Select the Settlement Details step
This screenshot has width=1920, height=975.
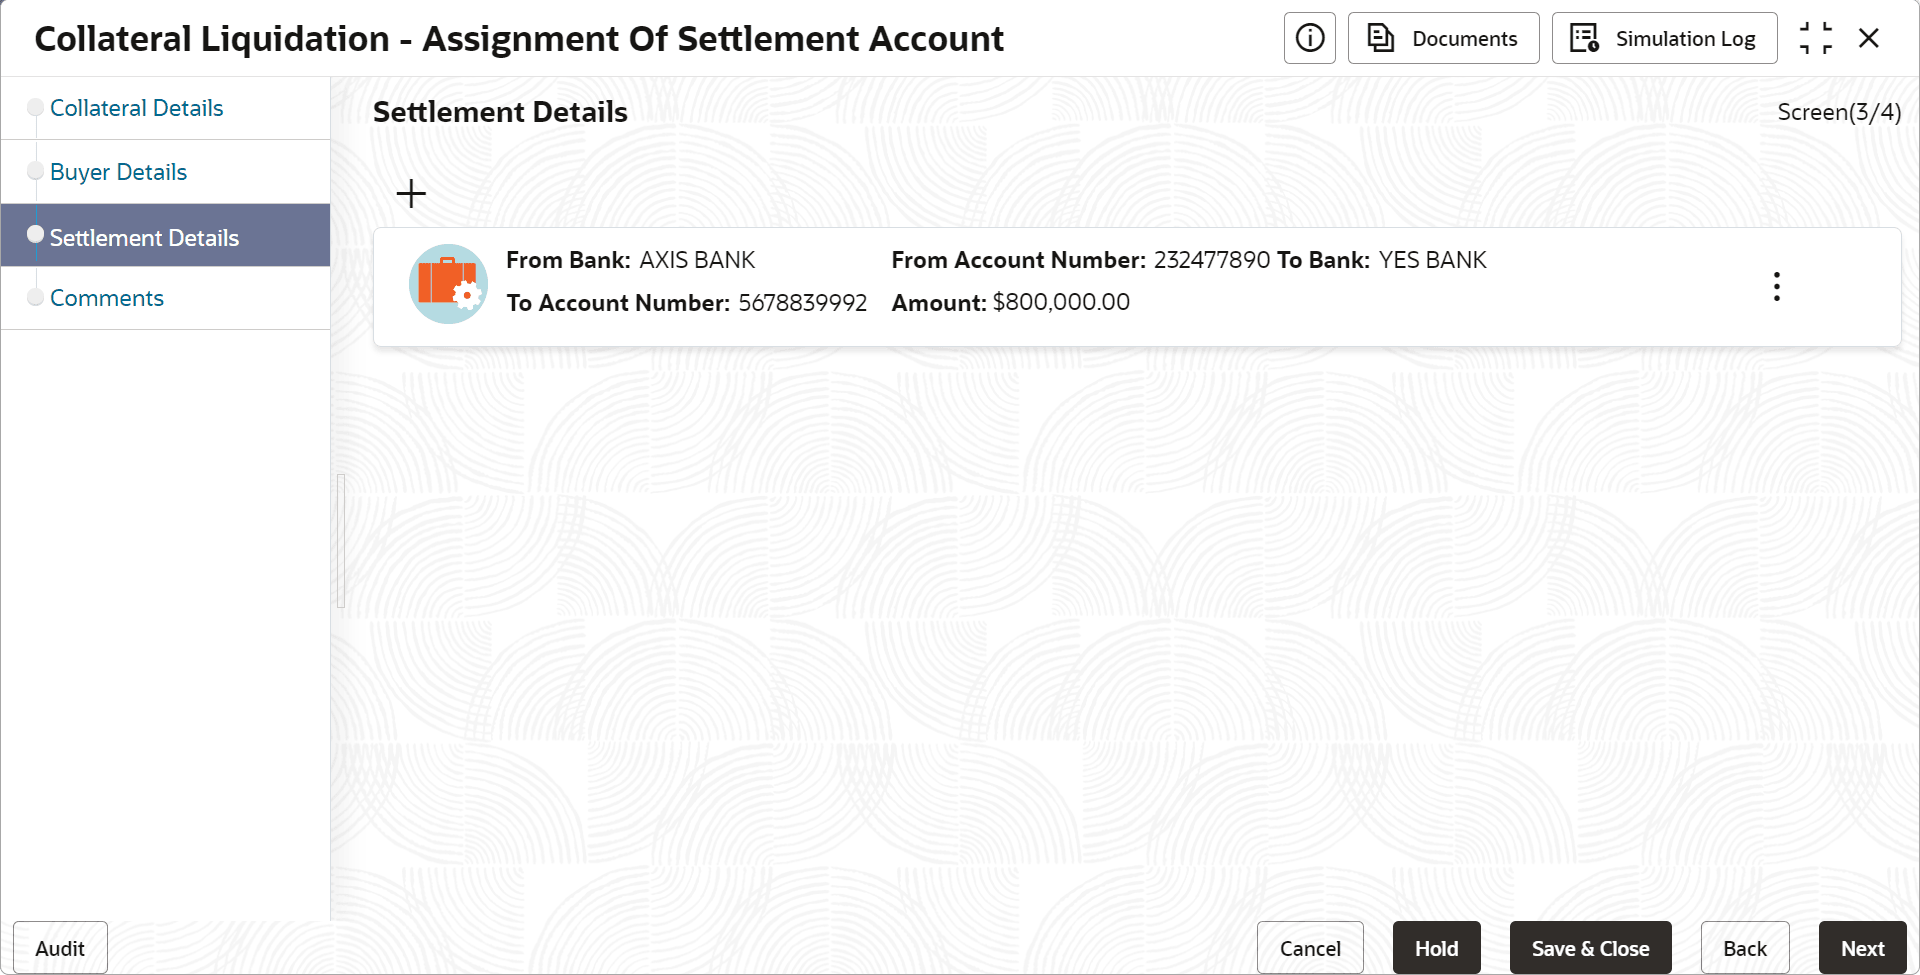click(x=144, y=238)
